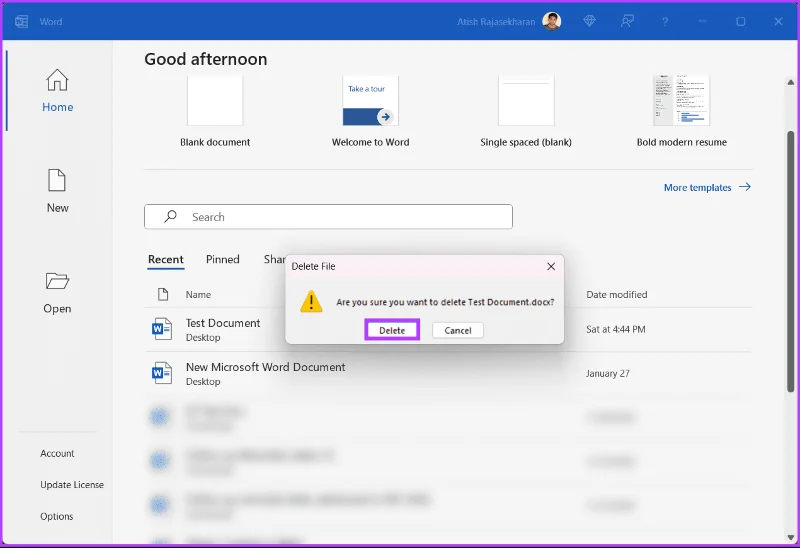Click the Good afternoon heading
The width and height of the screenshot is (800, 548).
coord(206,59)
